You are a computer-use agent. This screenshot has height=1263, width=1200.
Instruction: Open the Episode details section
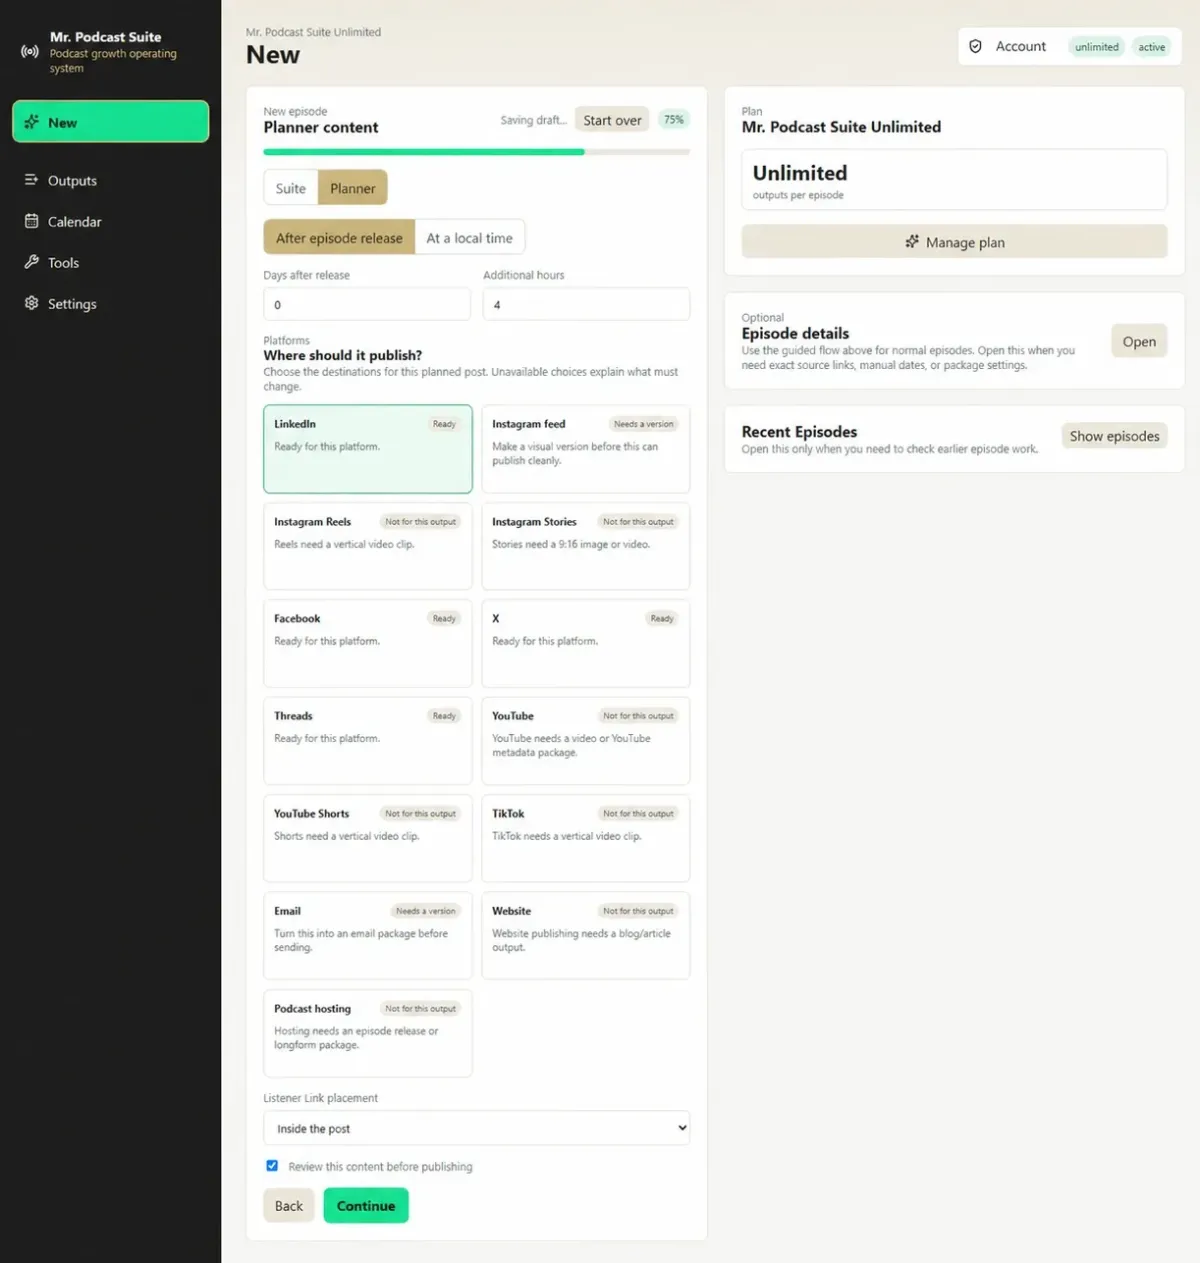(x=1138, y=341)
